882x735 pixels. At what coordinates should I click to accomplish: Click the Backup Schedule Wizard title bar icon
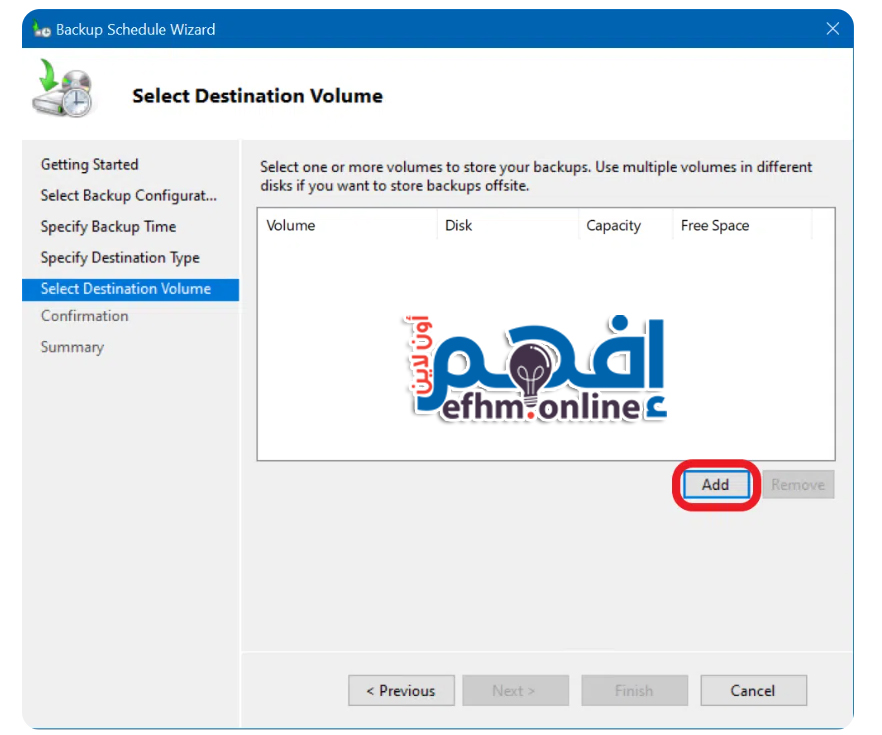pyautogui.click(x=42, y=30)
